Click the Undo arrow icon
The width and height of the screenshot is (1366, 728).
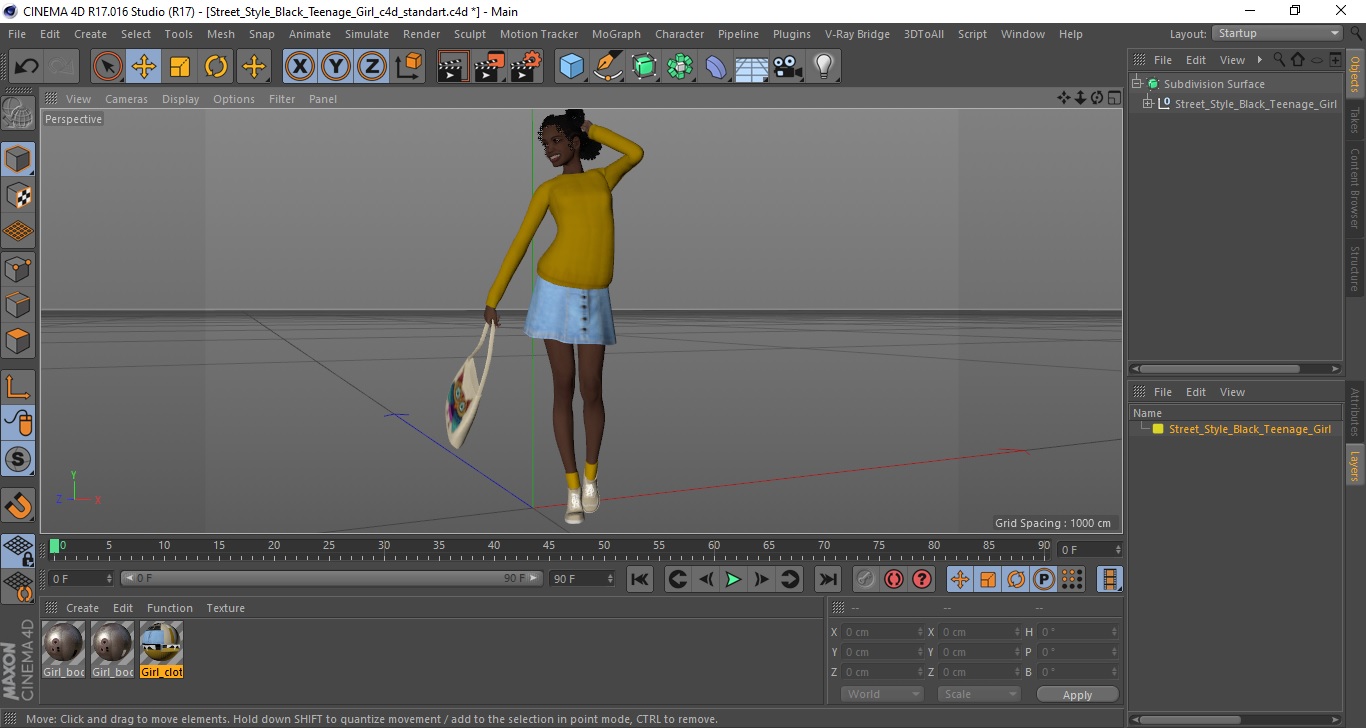tap(27, 67)
